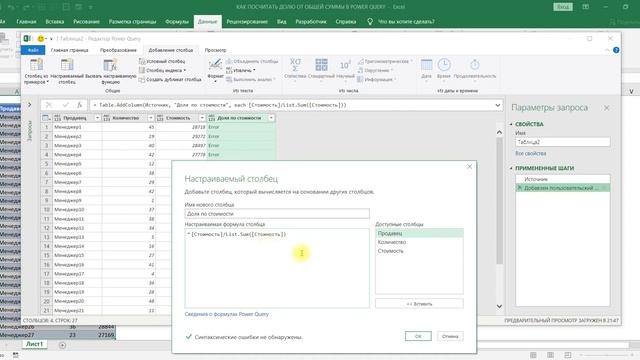The image size is (640, 360).
Task: Open filter dropdown for Доля по стоимости column
Action: (x=271, y=118)
